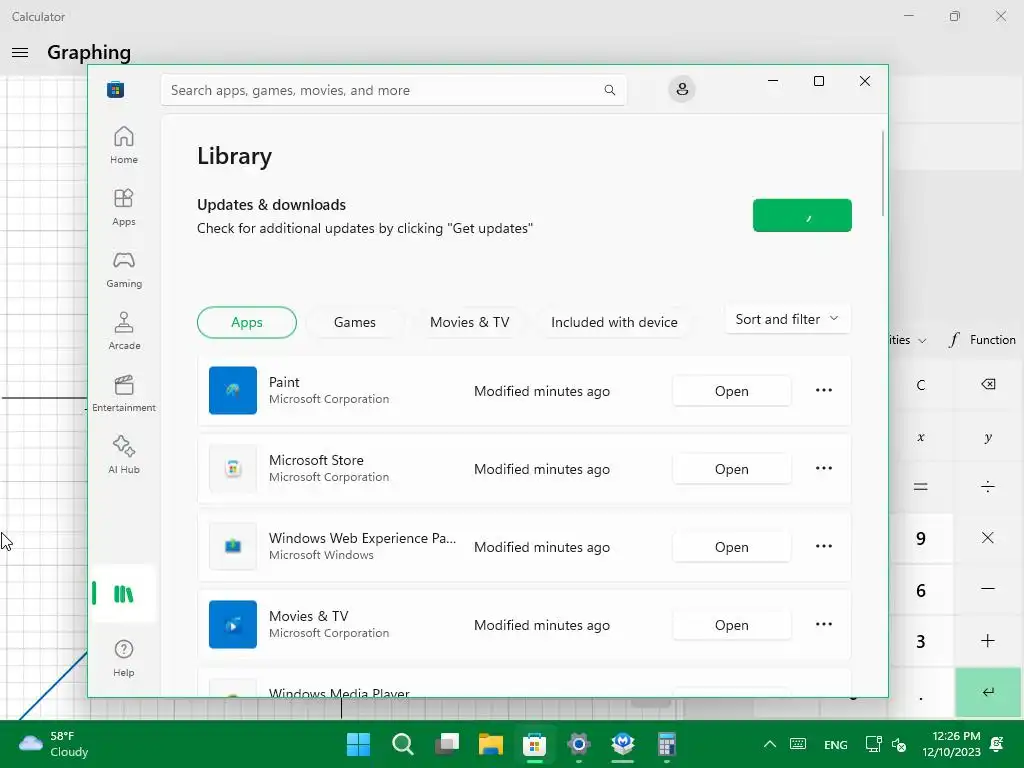Open clock showing 12:26 PM
This screenshot has height=768, width=1024.
(952, 744)
